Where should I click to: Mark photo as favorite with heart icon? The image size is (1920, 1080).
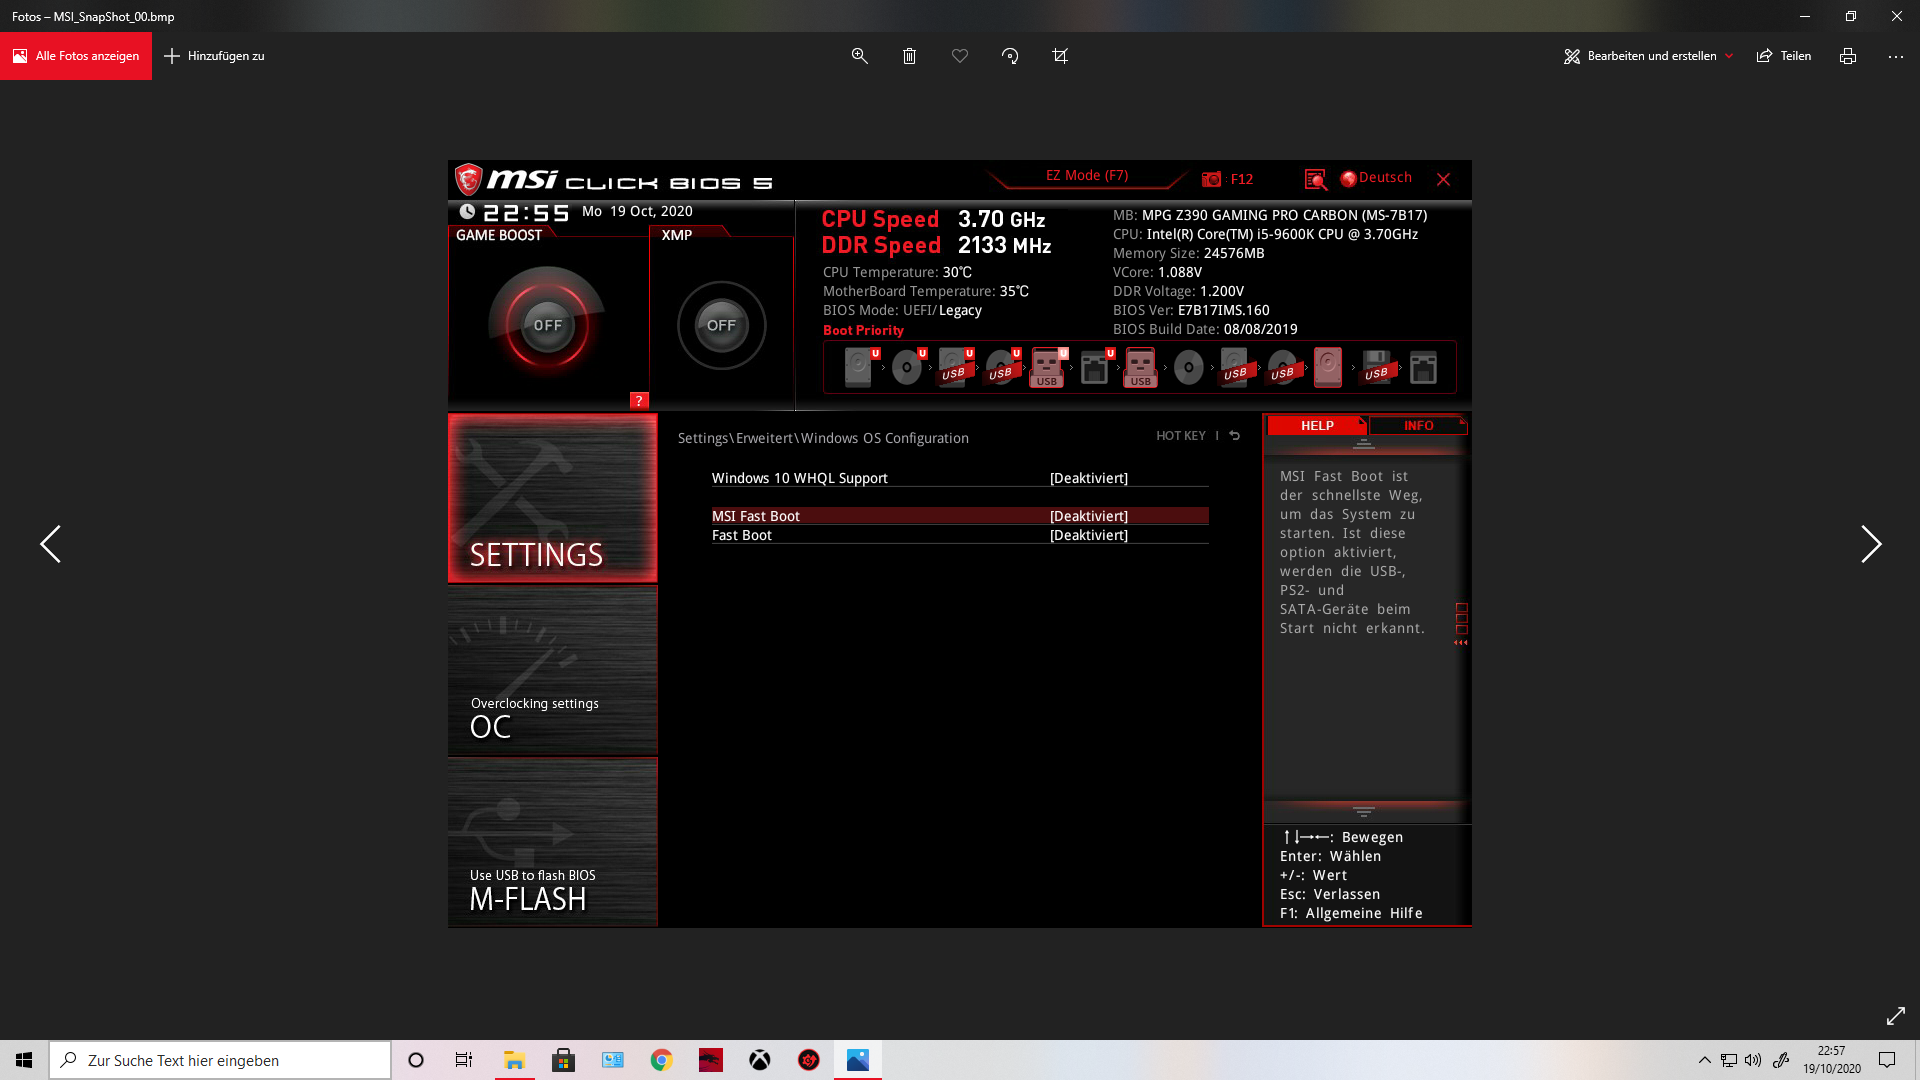pos(960,56)
